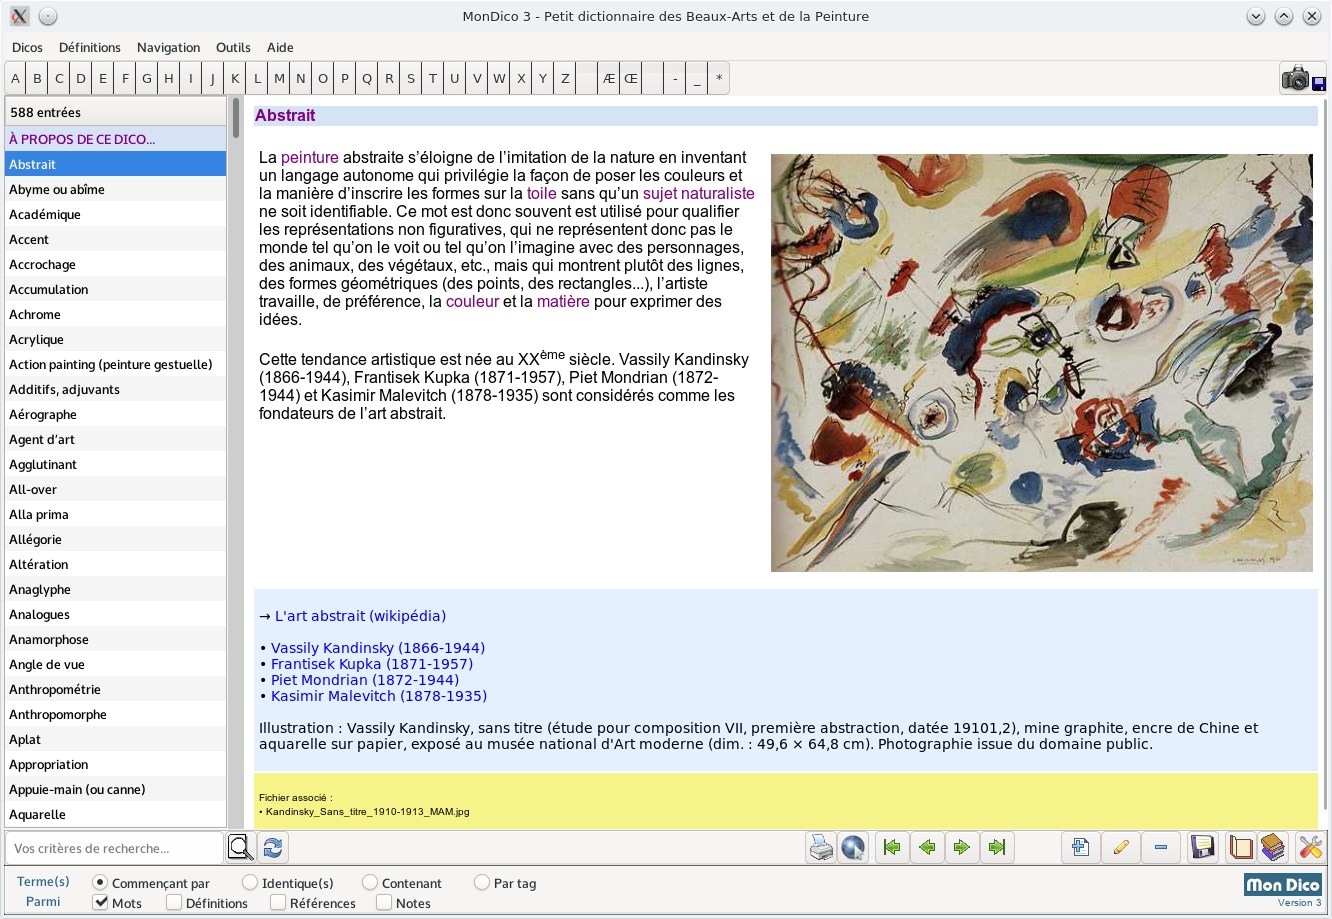
Task: Enable the 'Définitions' checkbox
Action: 207,902
